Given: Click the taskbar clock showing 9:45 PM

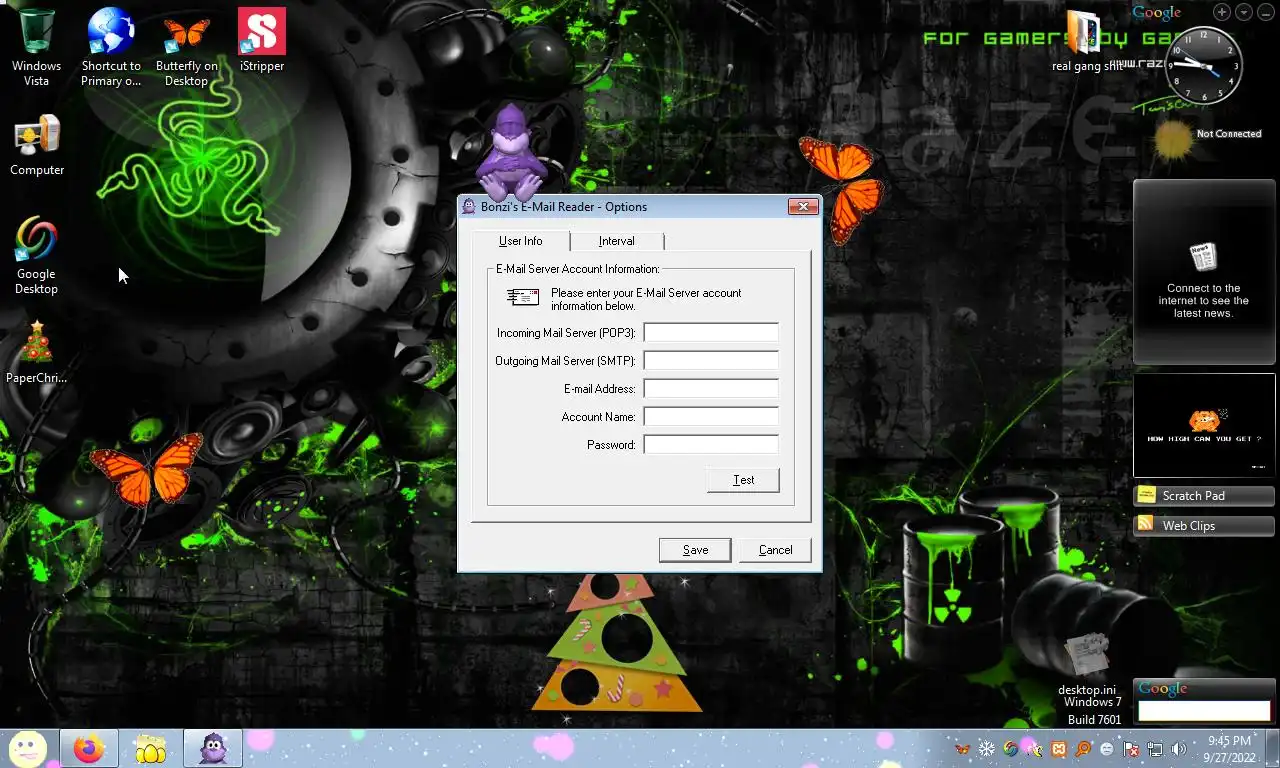Looking at the screenshot, I should [x=1229, y=749].
